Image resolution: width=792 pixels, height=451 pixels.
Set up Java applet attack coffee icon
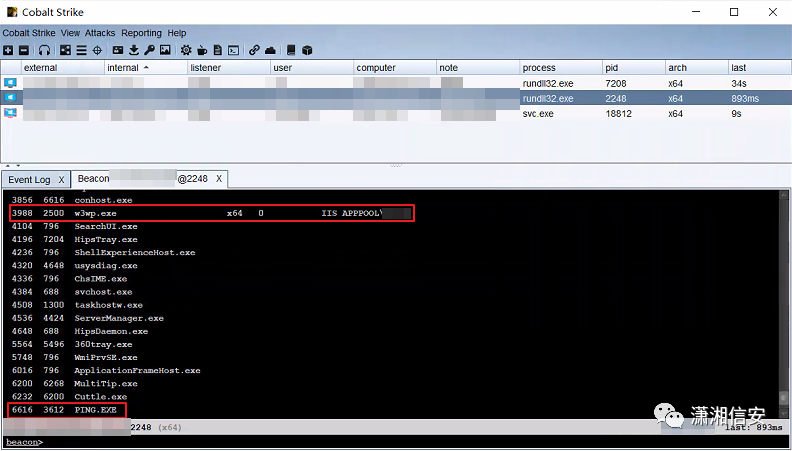pos(202,50)
